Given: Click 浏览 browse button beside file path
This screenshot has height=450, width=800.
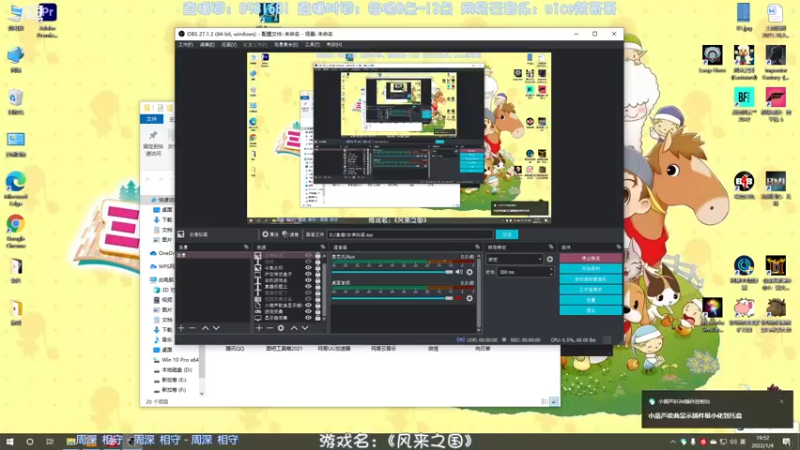Looking at the screenshot, I should point(507,234).
